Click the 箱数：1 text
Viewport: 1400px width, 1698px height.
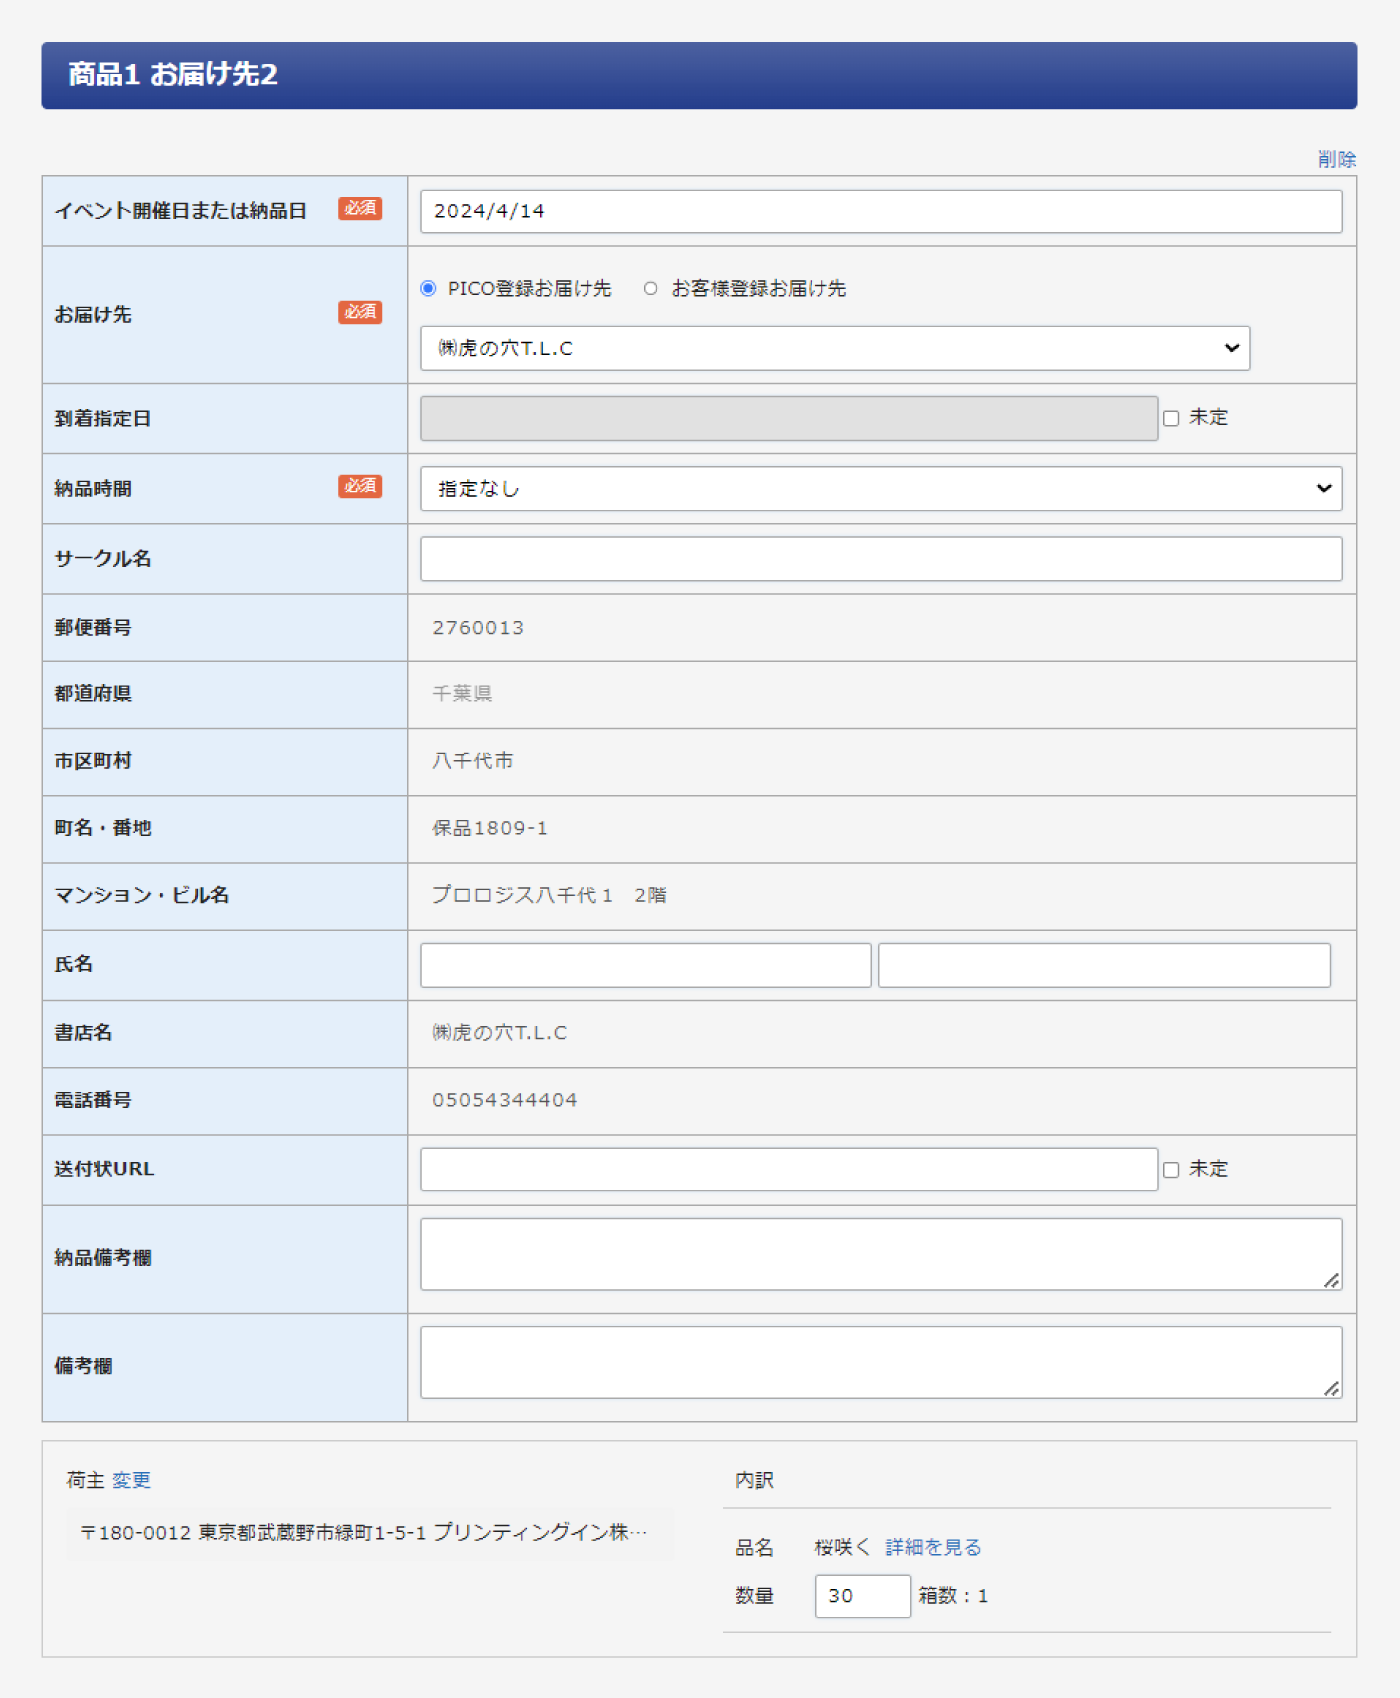click(x=953, y=1596)
